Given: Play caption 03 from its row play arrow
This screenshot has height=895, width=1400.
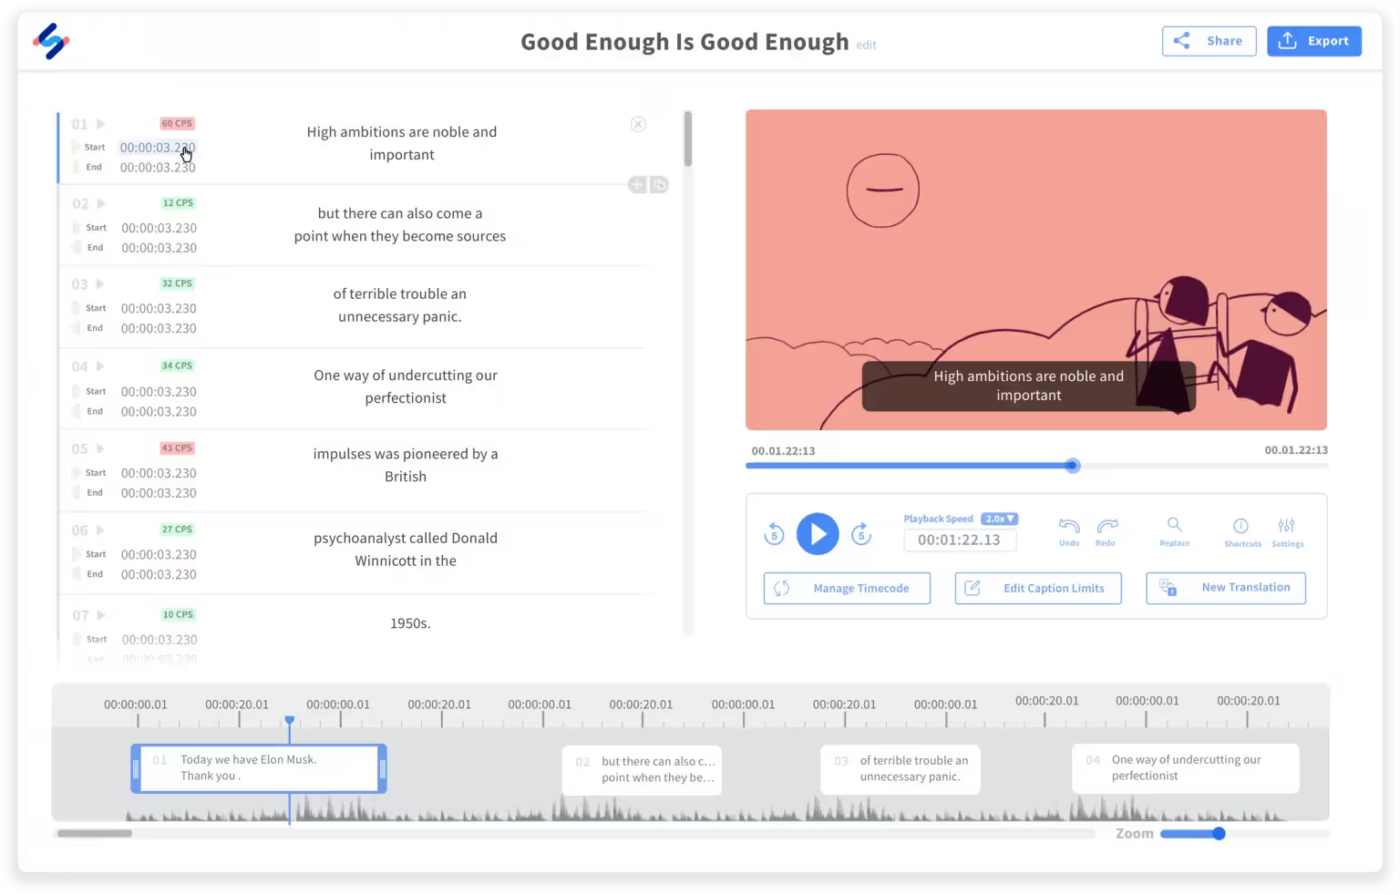Looking at the screenshot, I should pos(100,284).
